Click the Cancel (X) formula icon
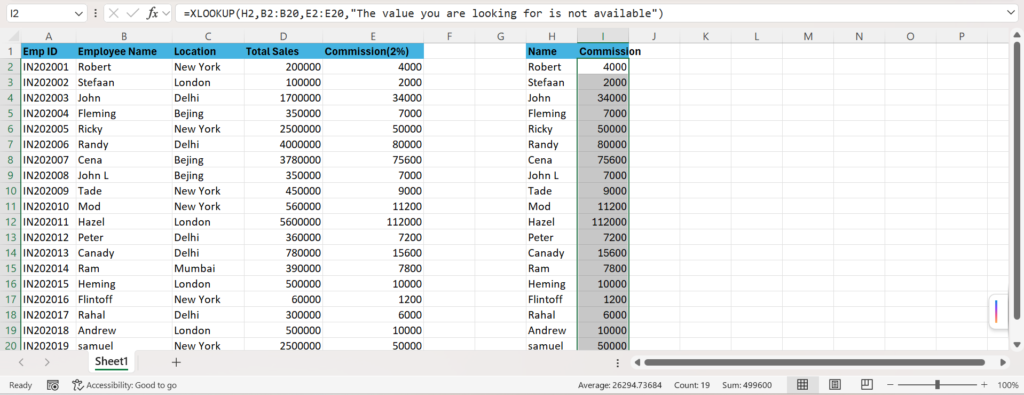Viewport: 1024px width, 395px height. (114, 13)
